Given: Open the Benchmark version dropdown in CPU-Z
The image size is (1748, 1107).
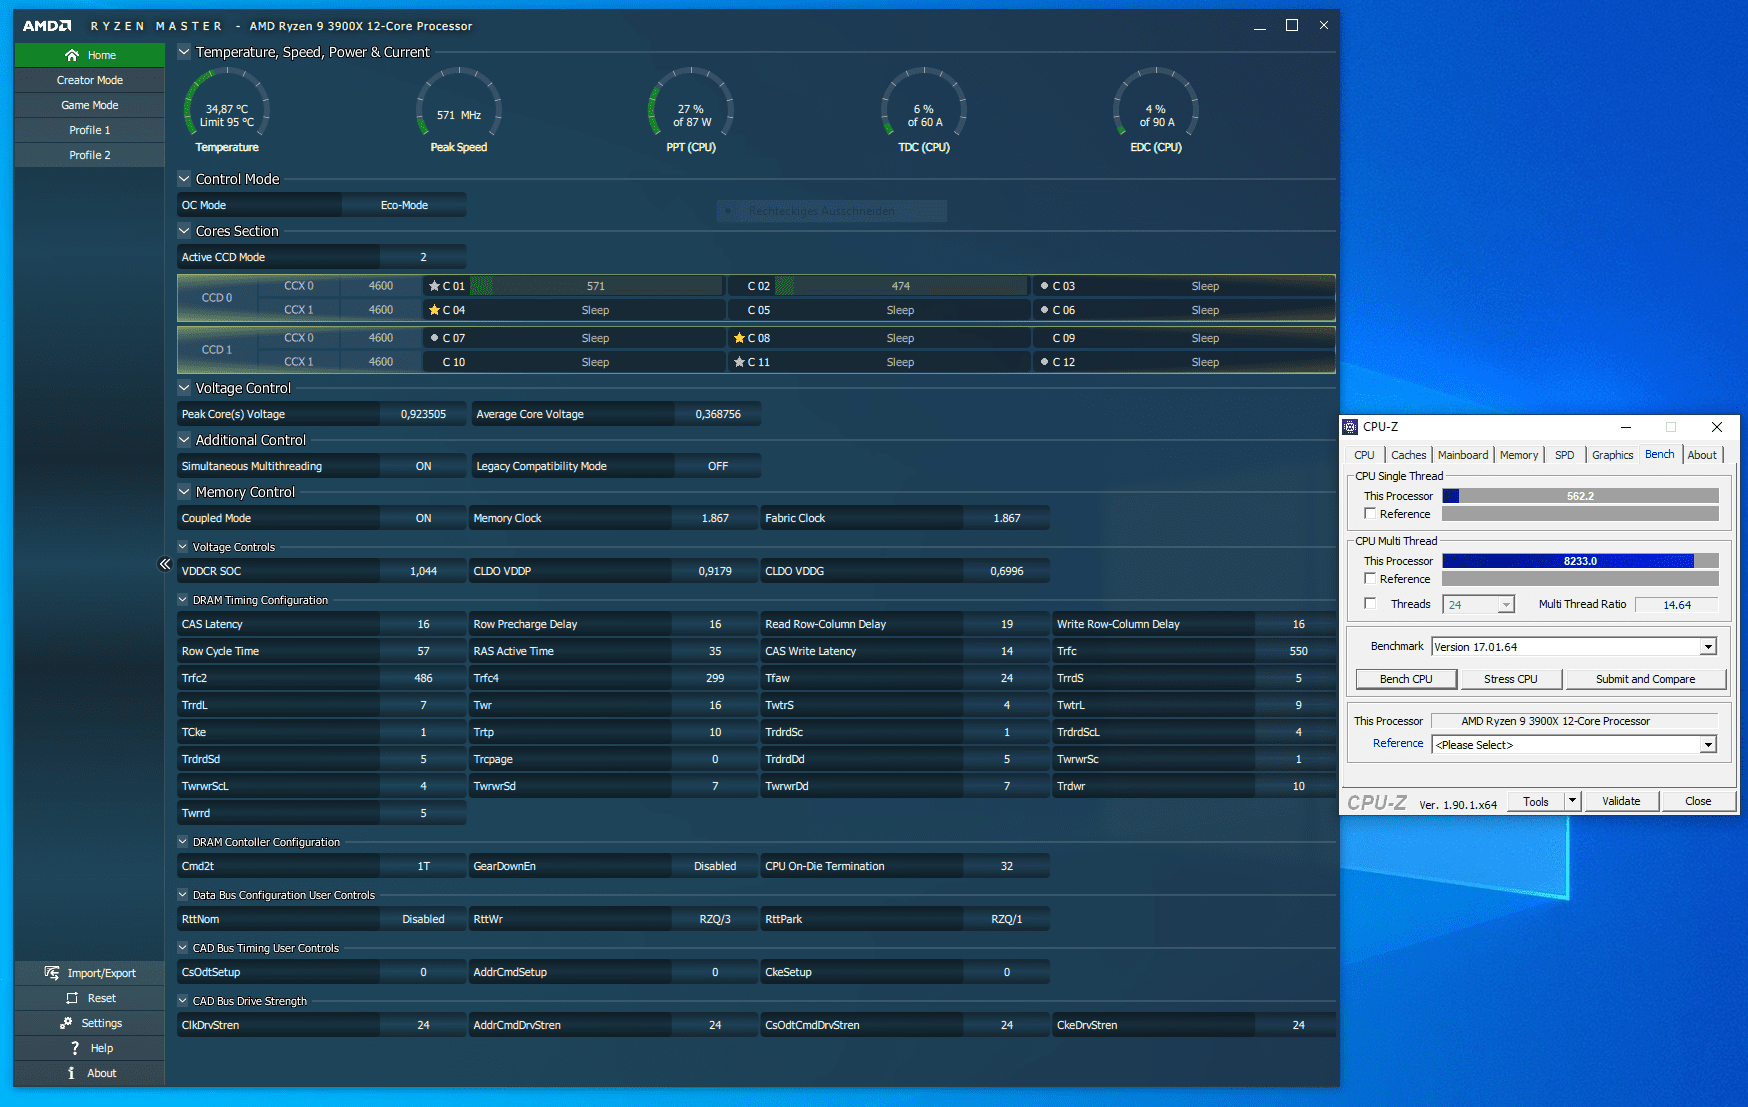Looking at the screenshot, I should pyautogui.click(x=1708, y=647).
